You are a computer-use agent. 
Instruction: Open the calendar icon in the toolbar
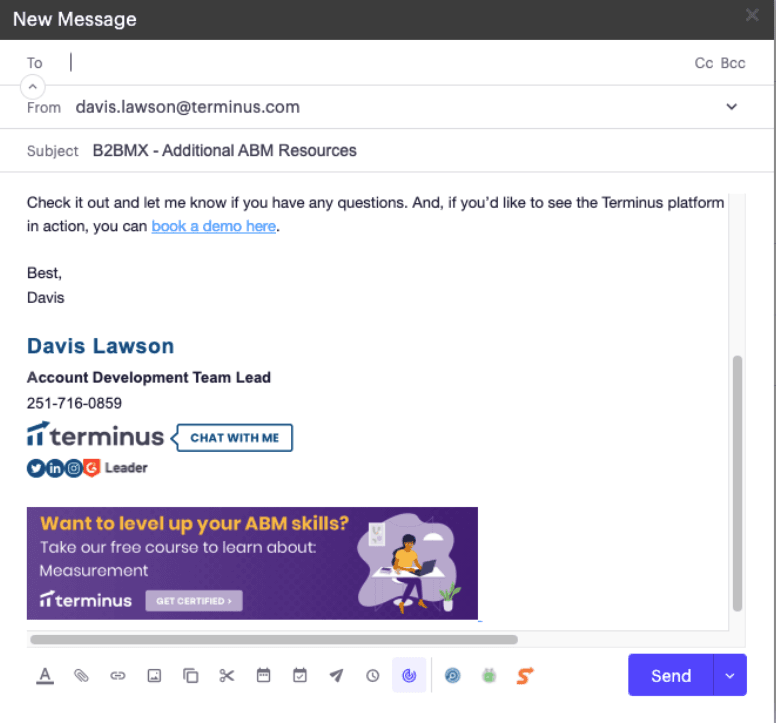tap(264, 676)
